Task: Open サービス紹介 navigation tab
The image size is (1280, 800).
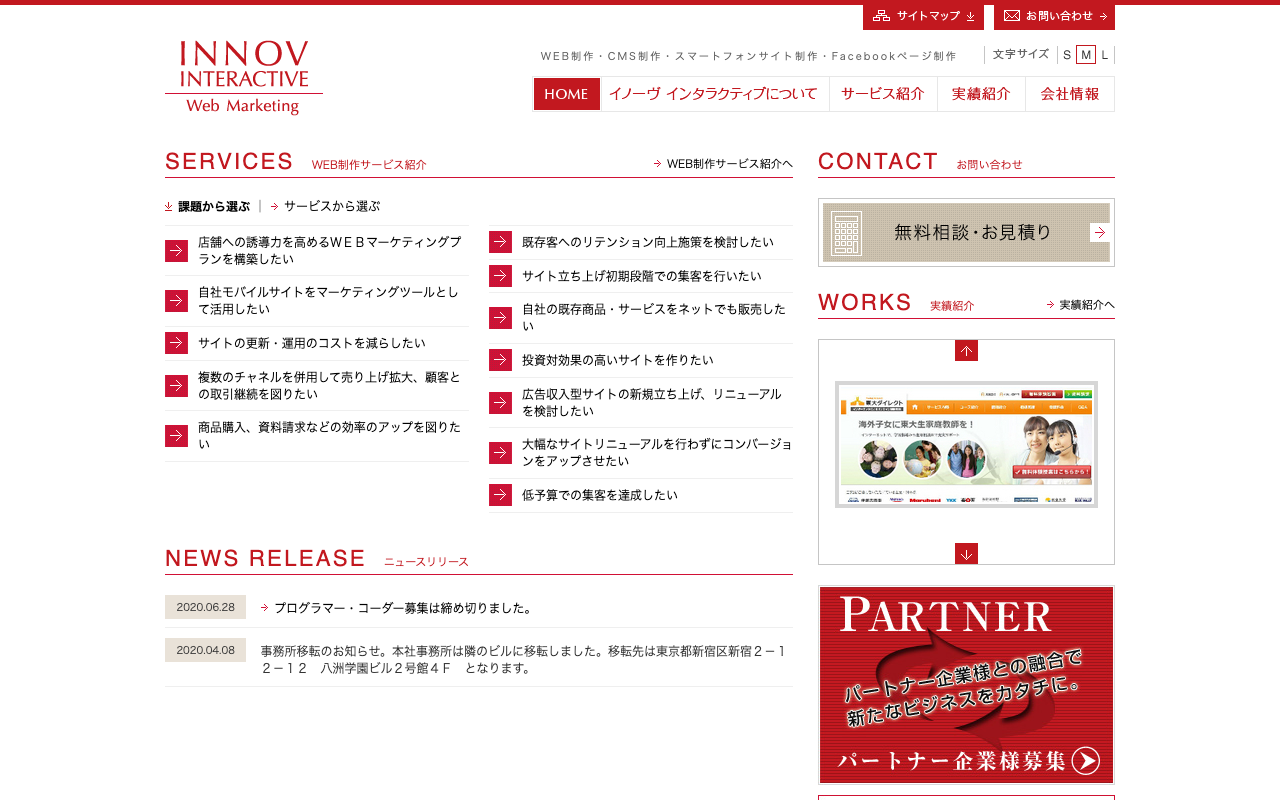Action: click(883, 94)
